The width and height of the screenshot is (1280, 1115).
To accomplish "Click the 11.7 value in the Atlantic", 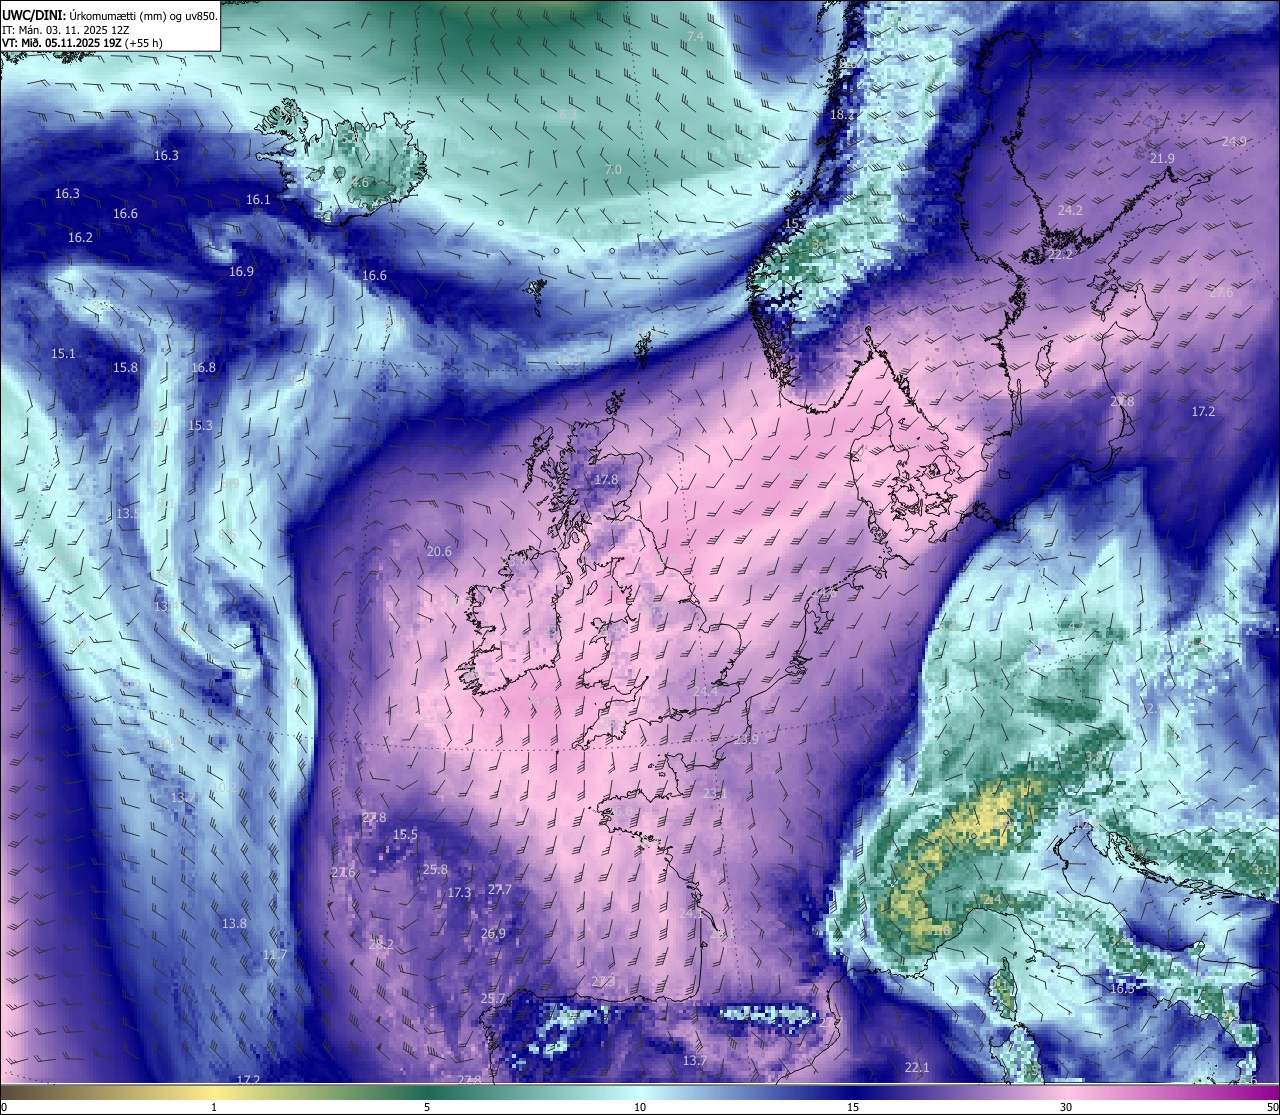I will [274, 955].
